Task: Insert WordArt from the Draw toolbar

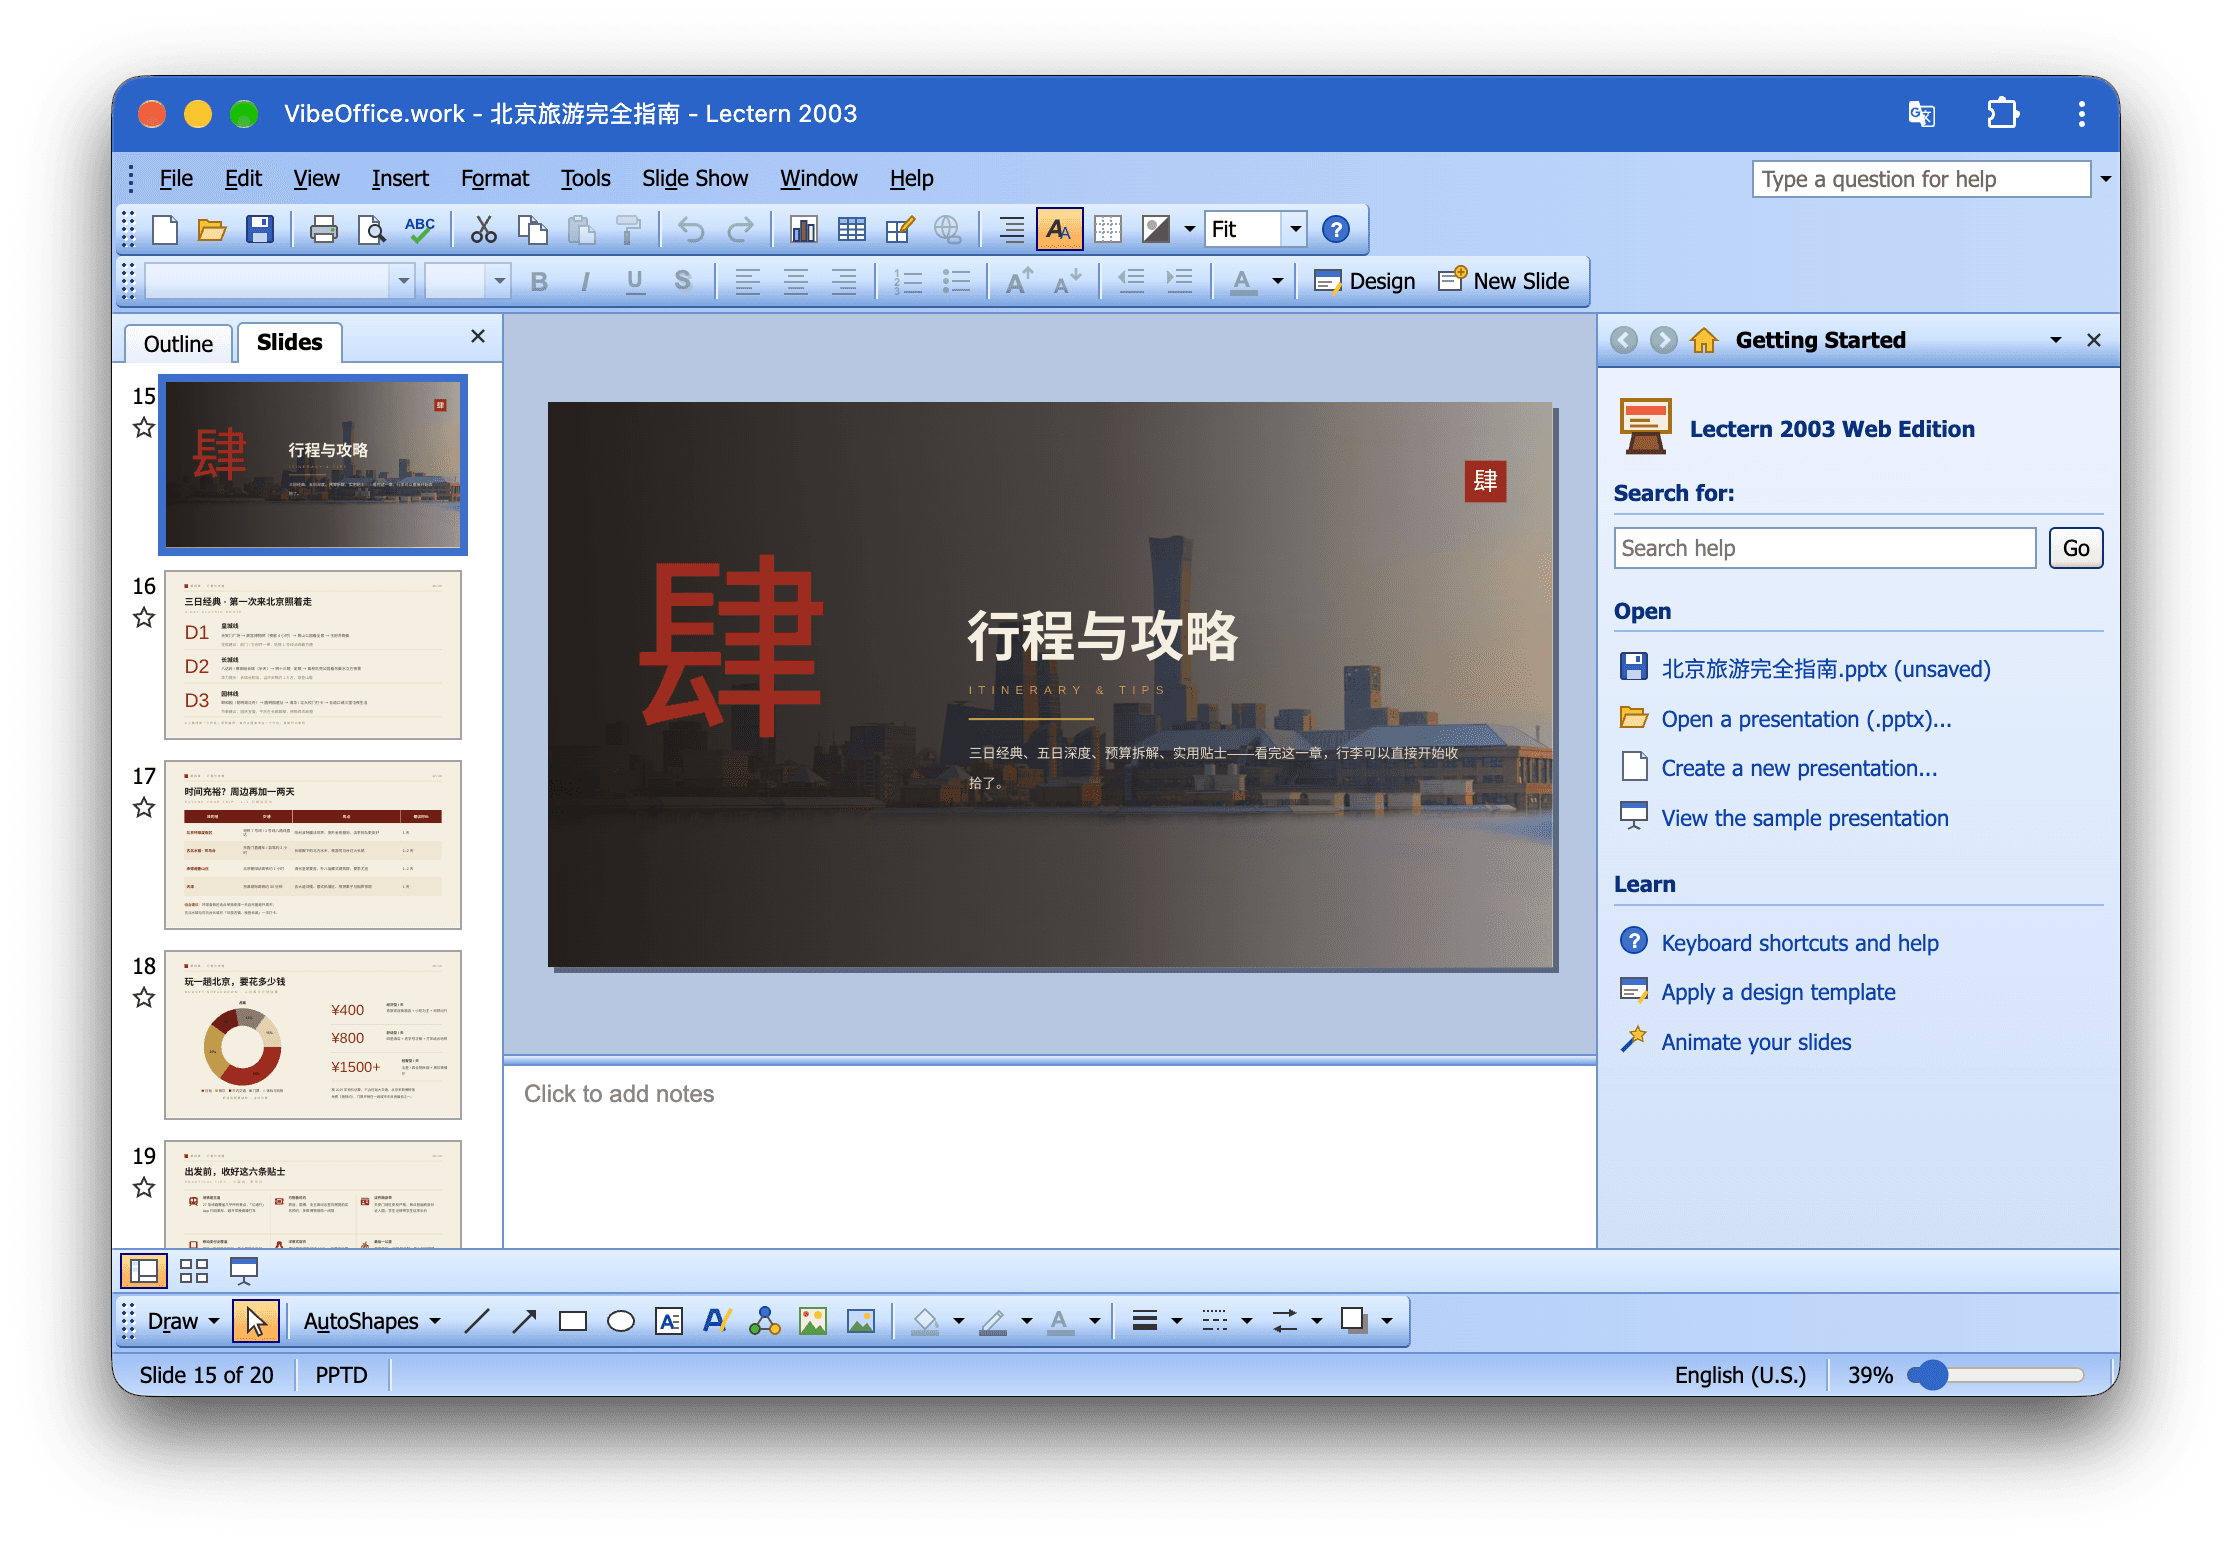Action: 717,1321
